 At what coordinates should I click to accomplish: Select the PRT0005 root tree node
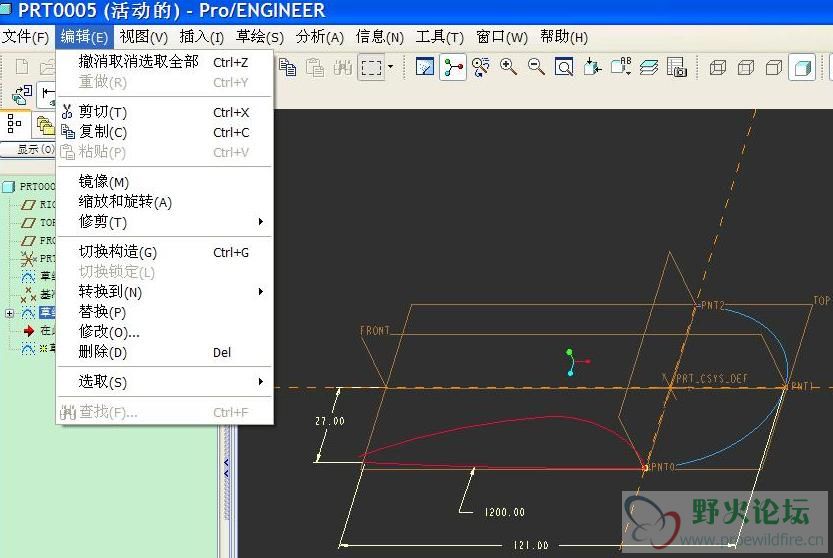point(29,187)
